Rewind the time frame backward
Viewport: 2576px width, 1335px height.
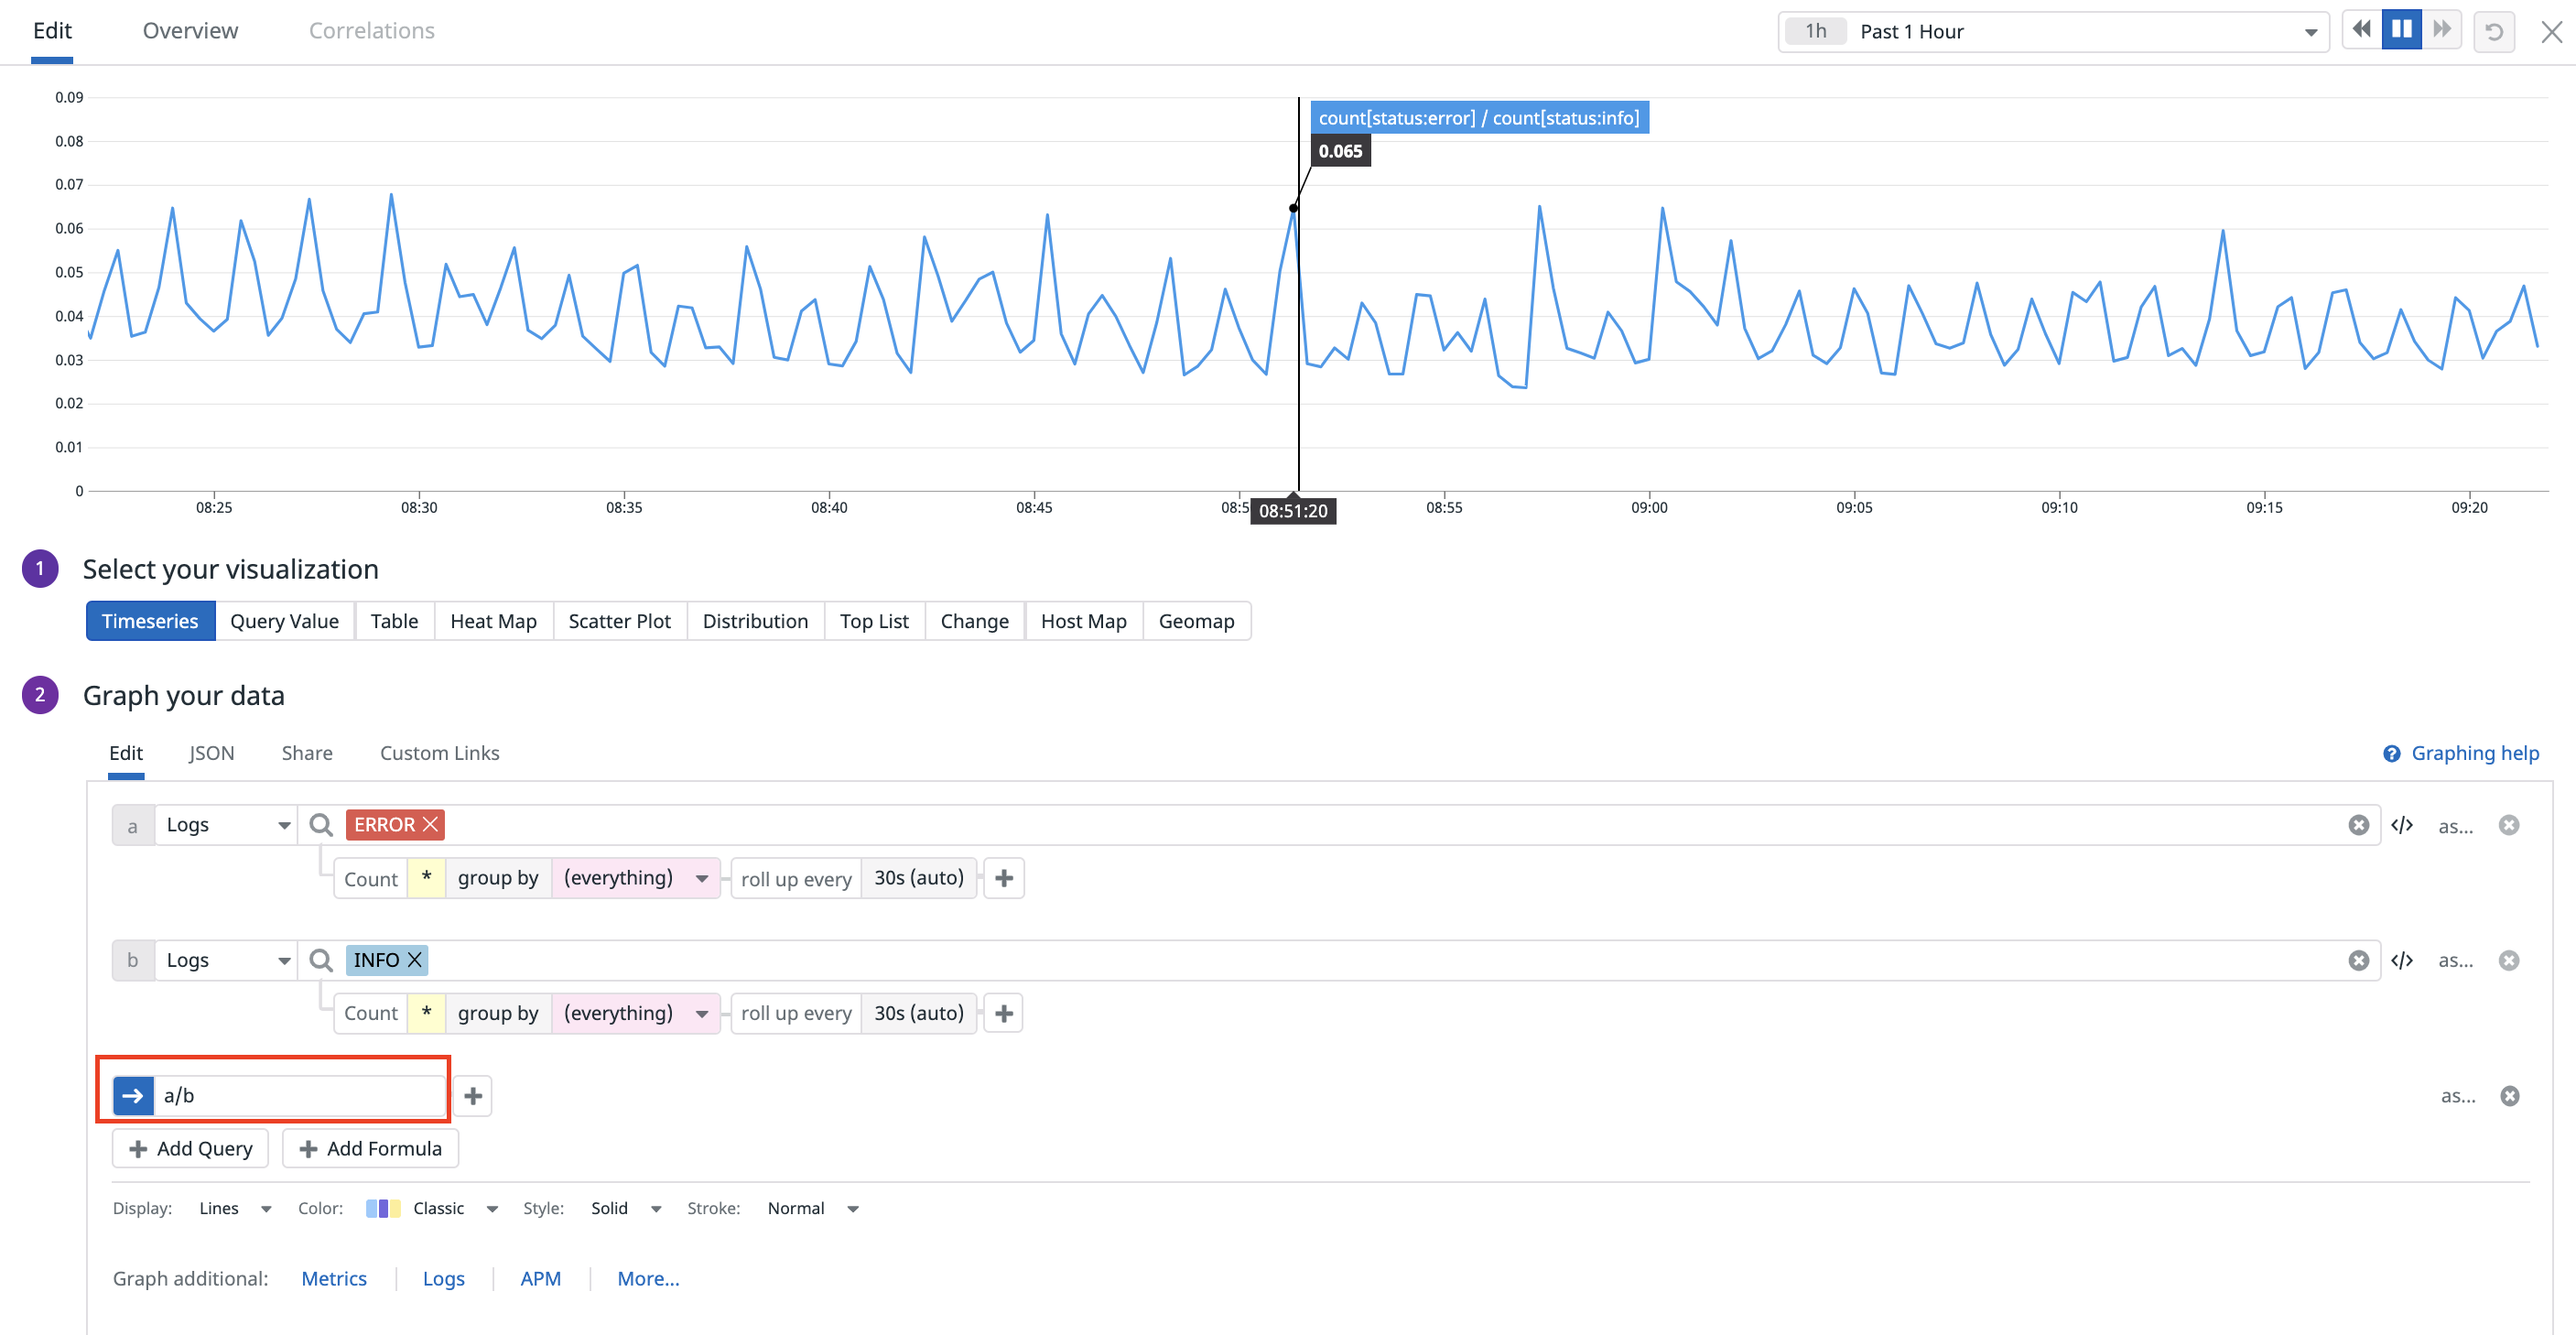[x=2361, y=30]
